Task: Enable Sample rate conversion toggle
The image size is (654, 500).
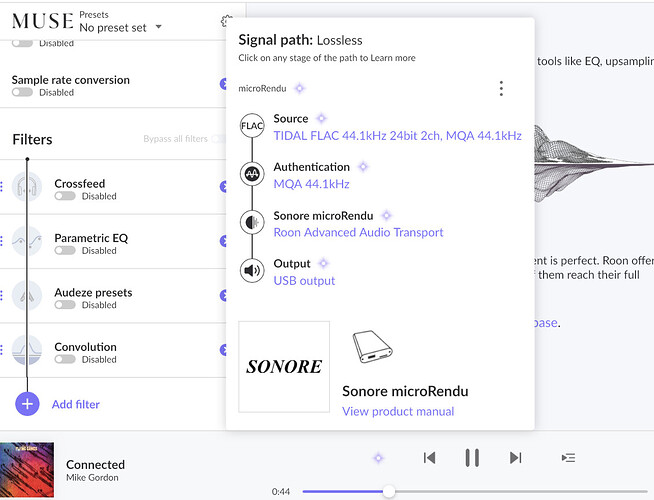Action: coord(22,93)
